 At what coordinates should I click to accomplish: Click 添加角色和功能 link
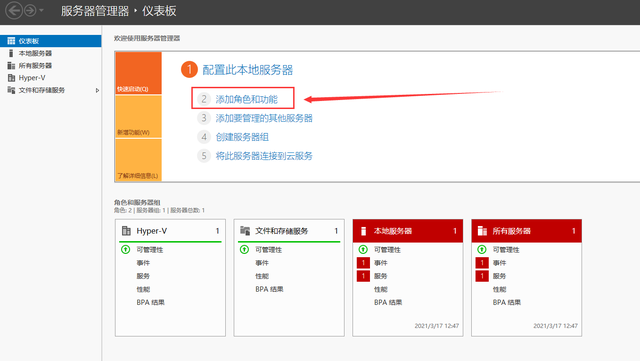[x=247, y=99]
